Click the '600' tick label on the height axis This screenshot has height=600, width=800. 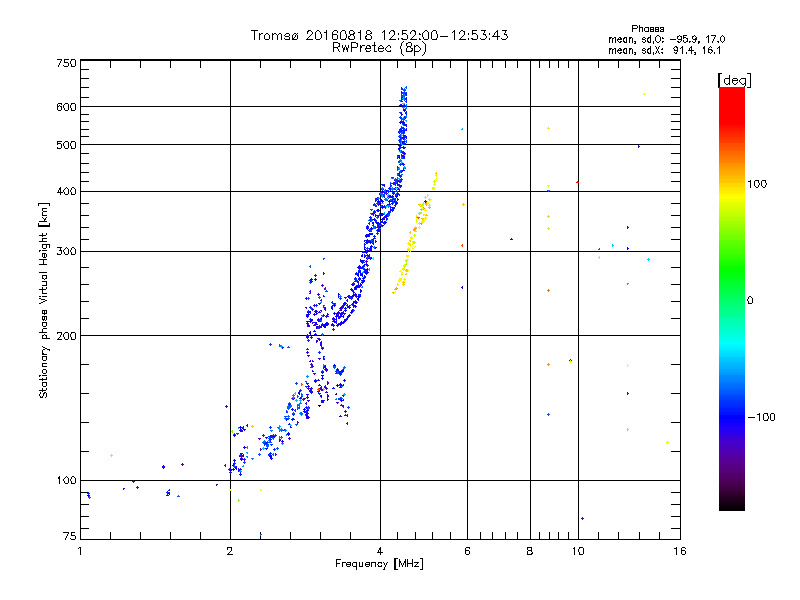click(x=66, y=107)
